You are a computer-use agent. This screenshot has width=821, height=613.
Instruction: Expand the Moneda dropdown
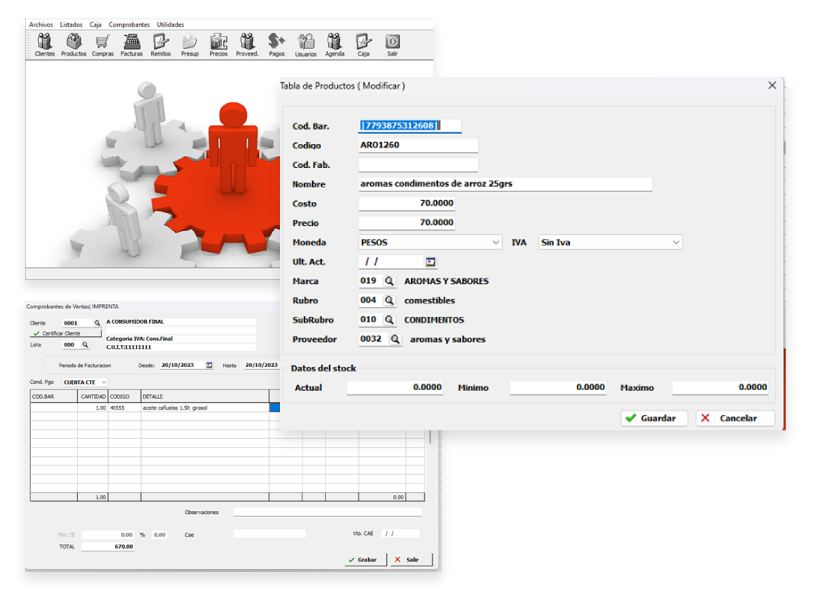point(496,242)
